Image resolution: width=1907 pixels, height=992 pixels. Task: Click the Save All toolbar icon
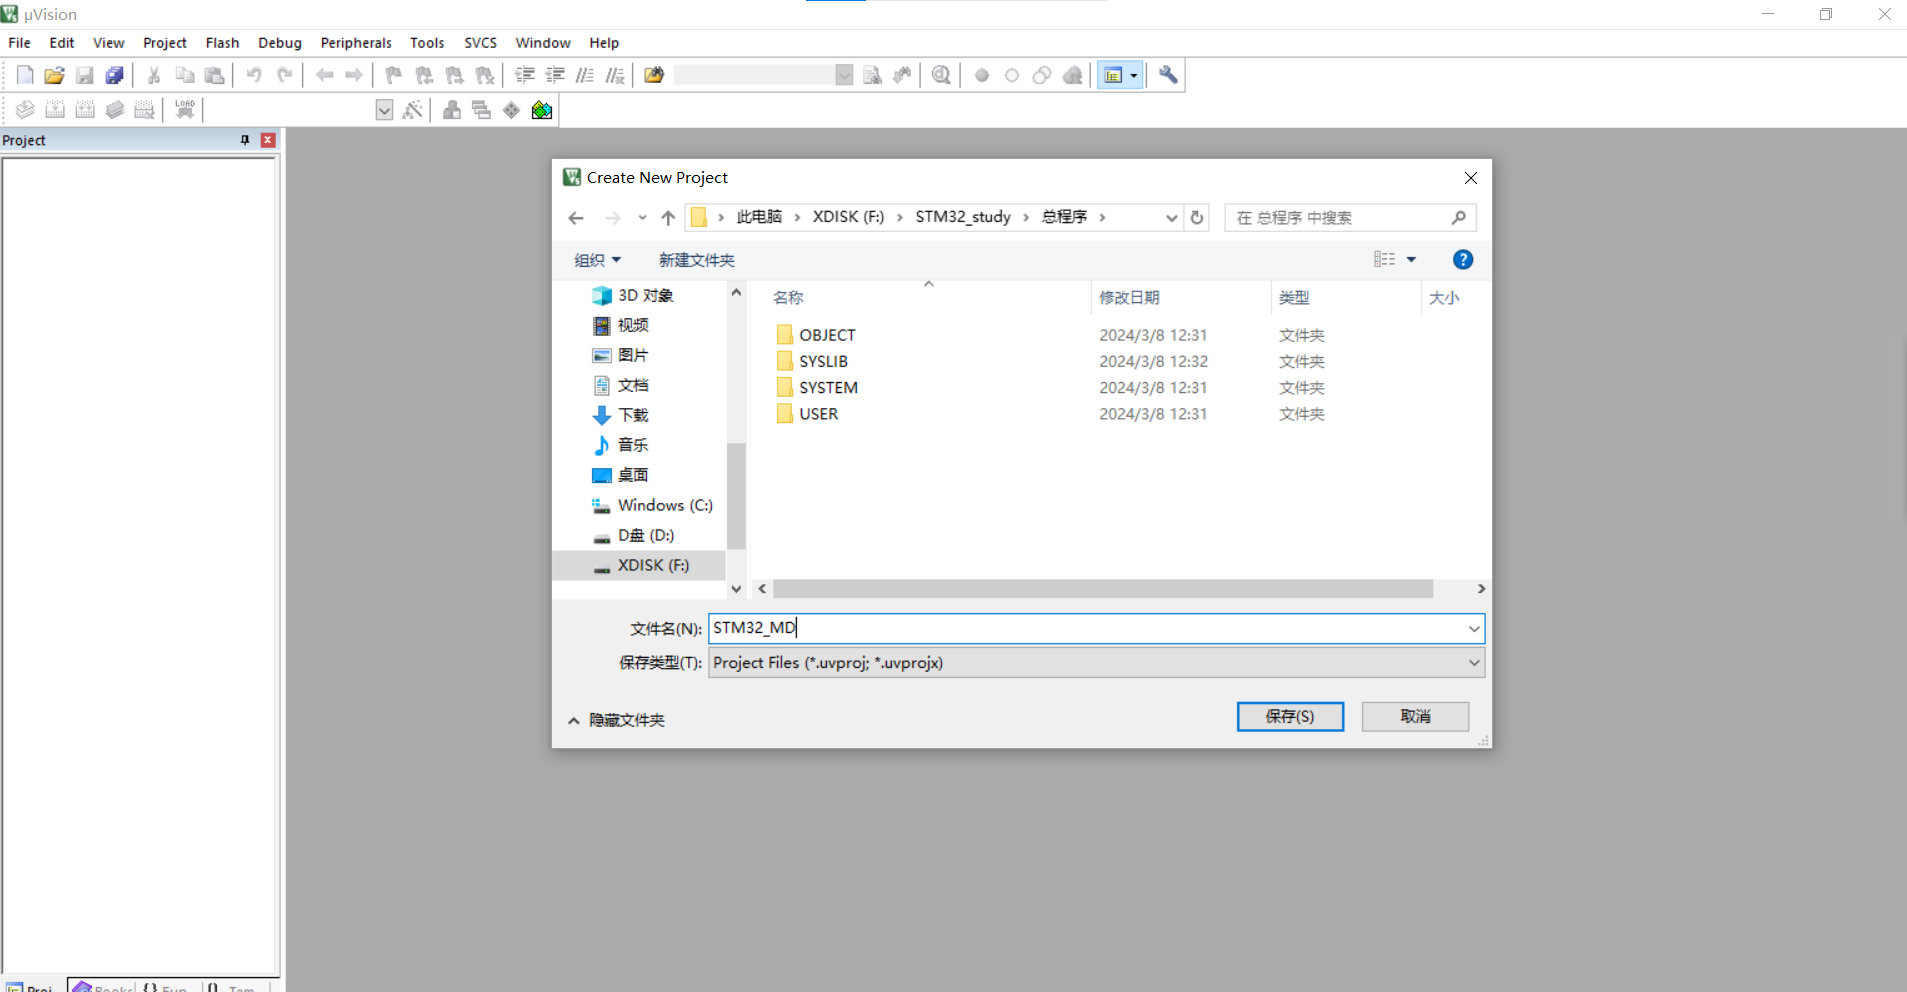coord(115,75)
